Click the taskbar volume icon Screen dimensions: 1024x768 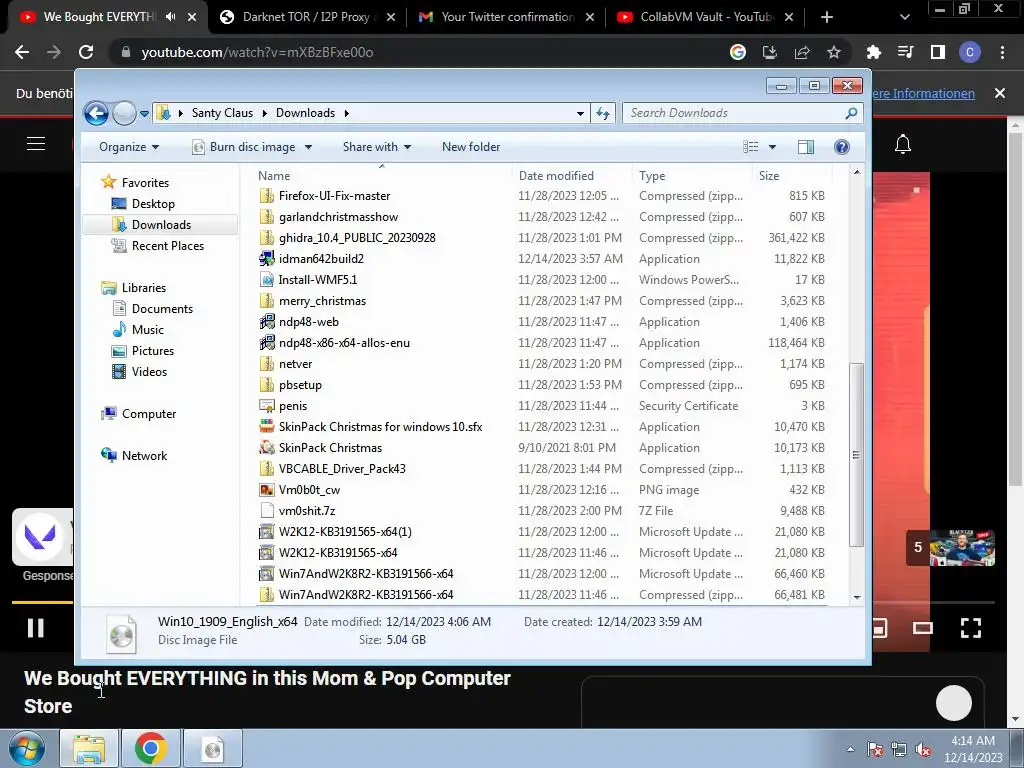pyautogui.click(x=923, y=749)
